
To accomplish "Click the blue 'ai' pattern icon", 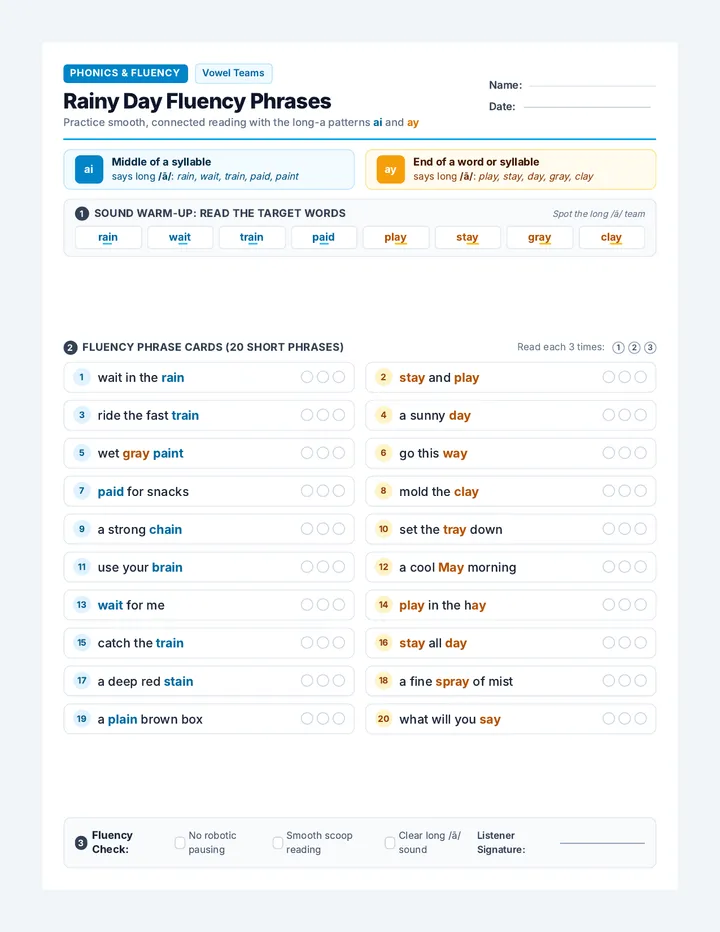I will pyautogui.click(x=89, y=169).
